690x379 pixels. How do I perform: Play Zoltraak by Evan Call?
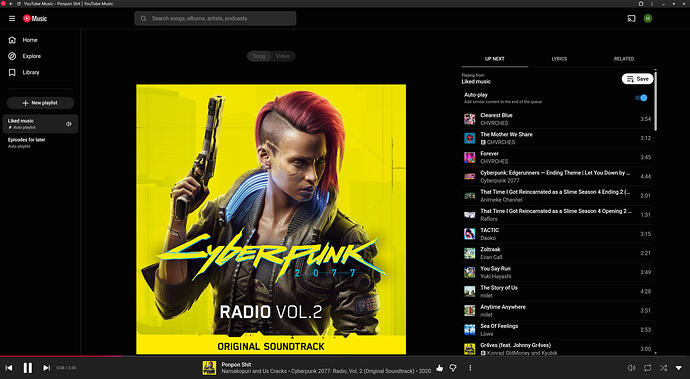click(x=558, y=253)
